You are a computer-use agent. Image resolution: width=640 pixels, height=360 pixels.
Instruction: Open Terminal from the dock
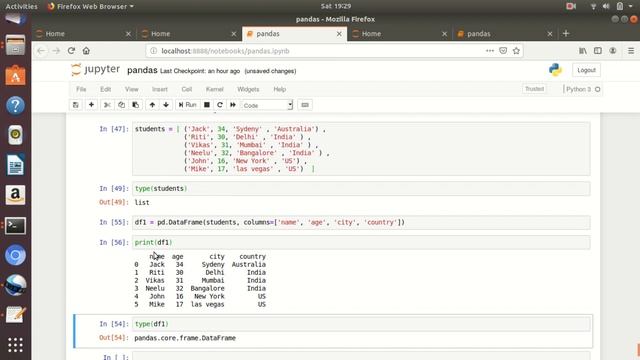[16, 225]
